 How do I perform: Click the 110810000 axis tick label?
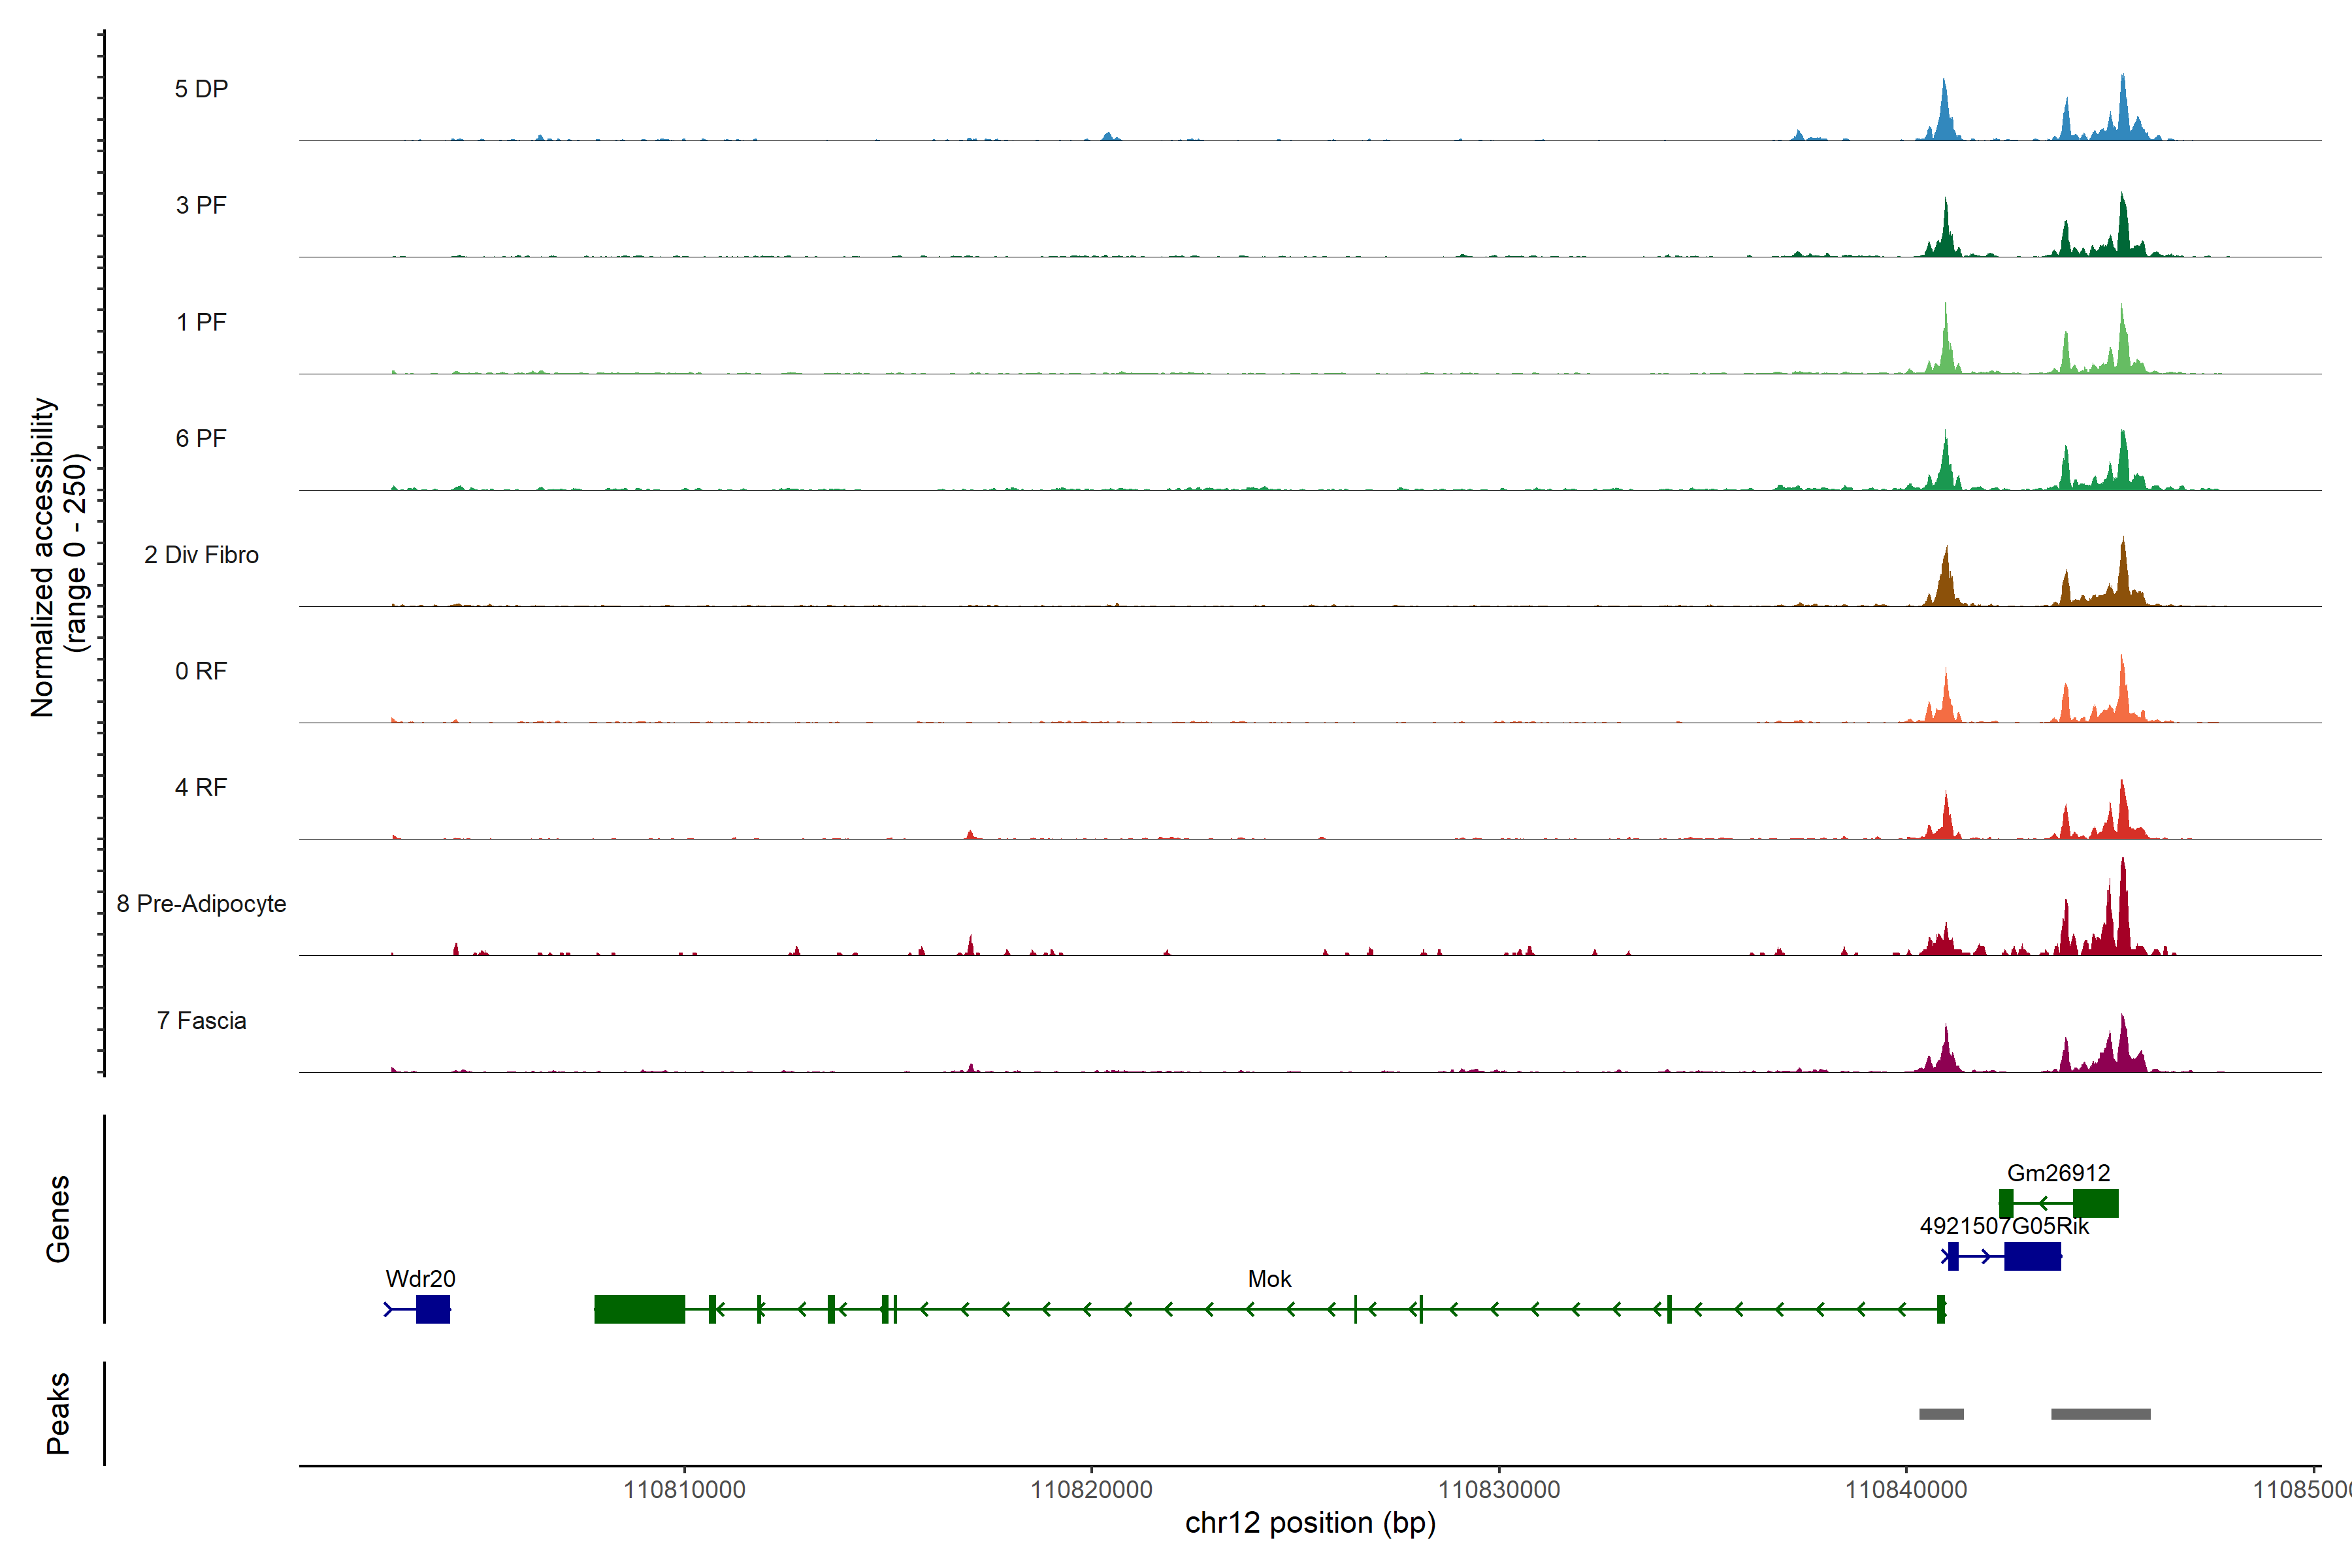pos(684,1490)
